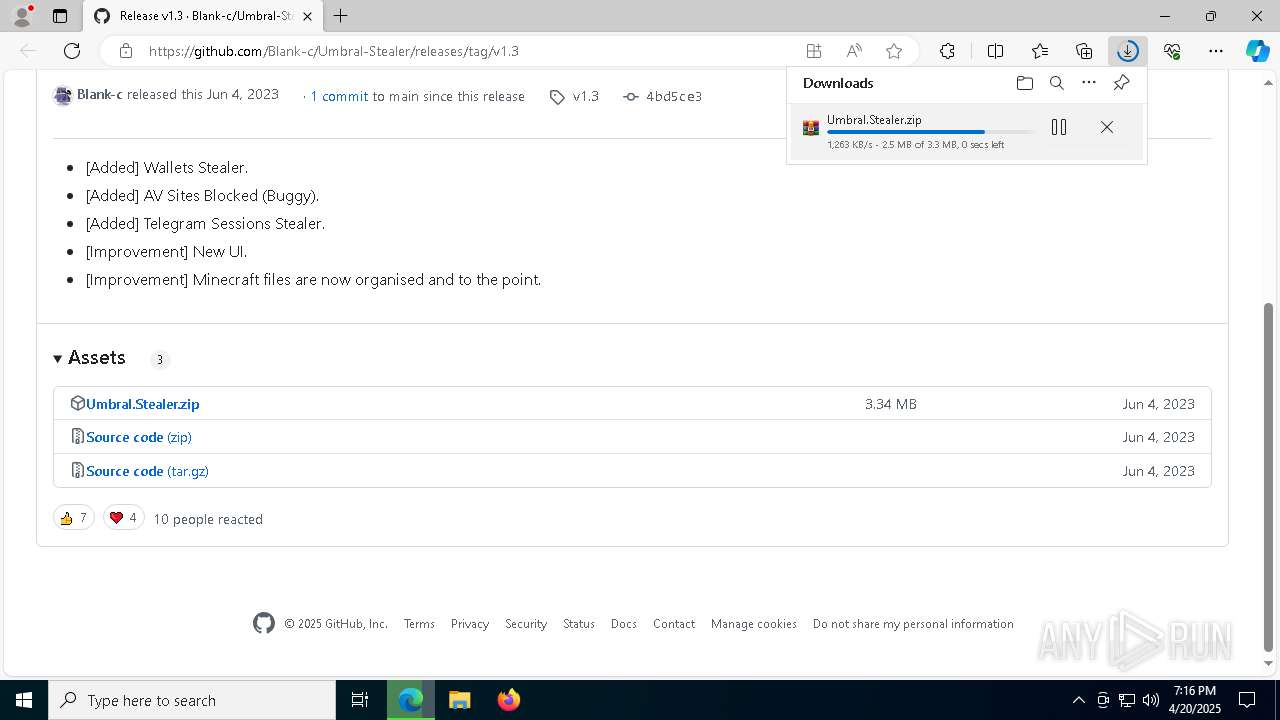1280x720 pixels.
Task: Click the address bar URL field
Action: click(470, 51)
